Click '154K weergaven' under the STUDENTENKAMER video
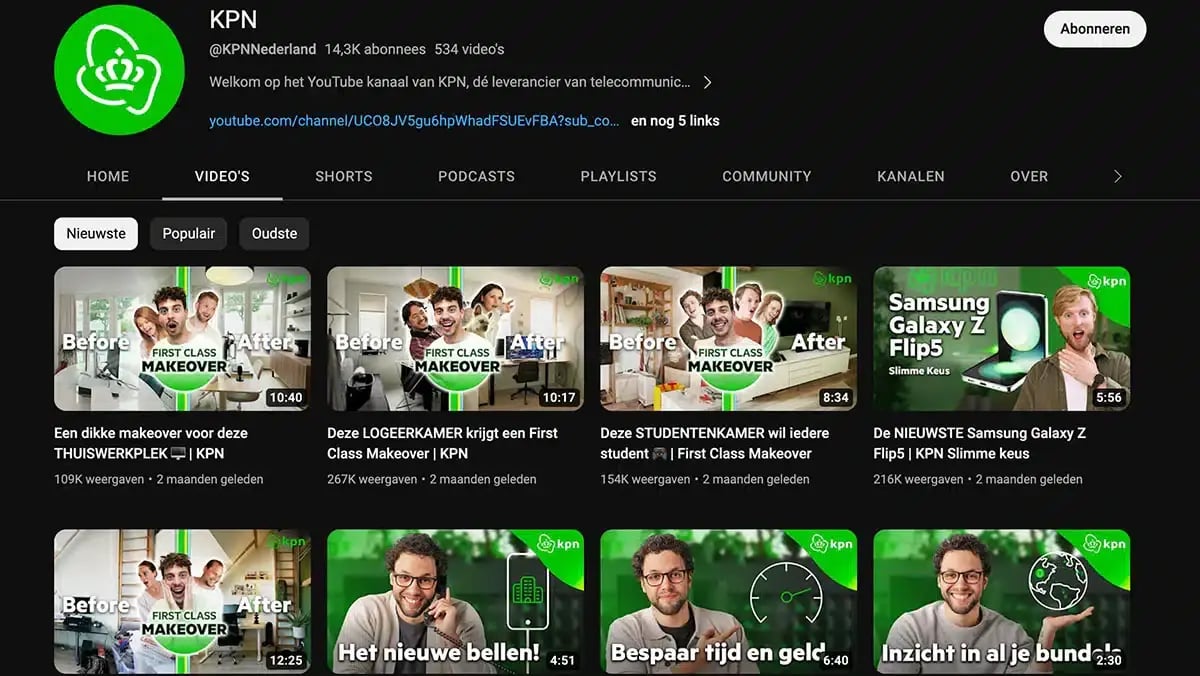 pyautogui.click(x=645, y=479)
